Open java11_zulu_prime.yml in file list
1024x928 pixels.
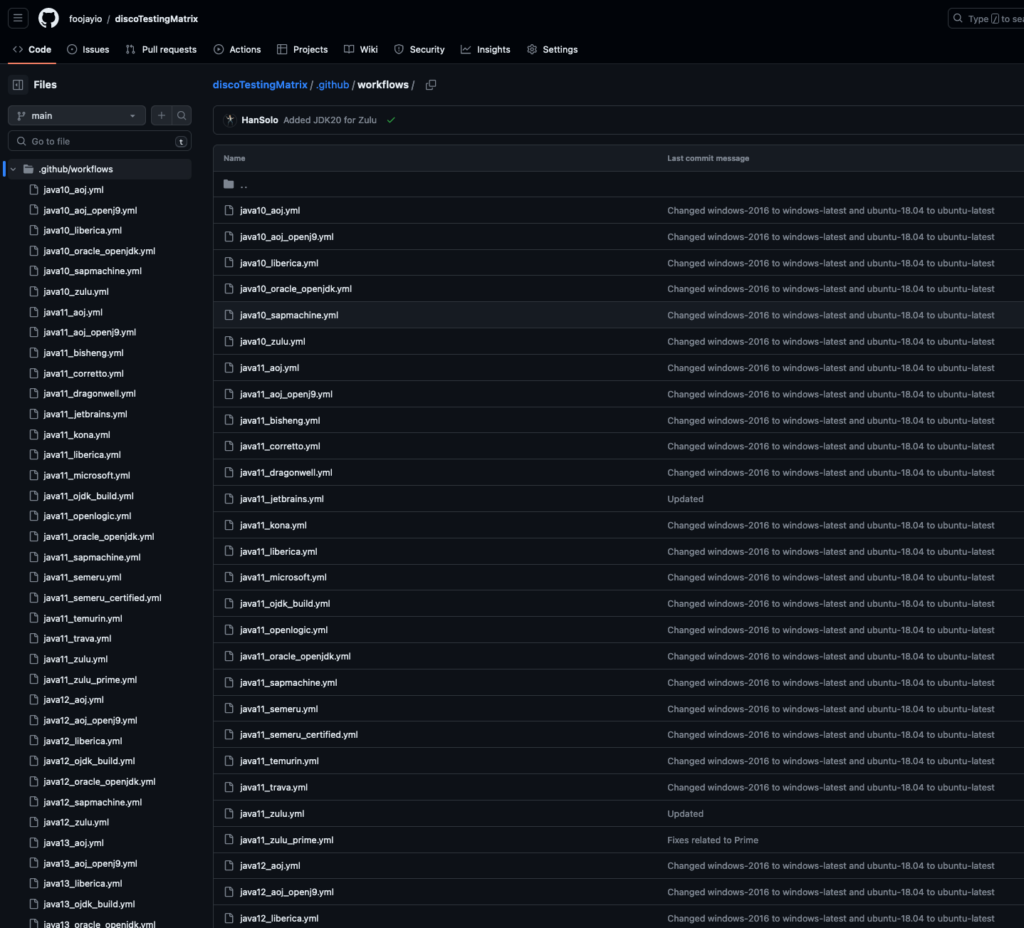click(x=287, y=840)
